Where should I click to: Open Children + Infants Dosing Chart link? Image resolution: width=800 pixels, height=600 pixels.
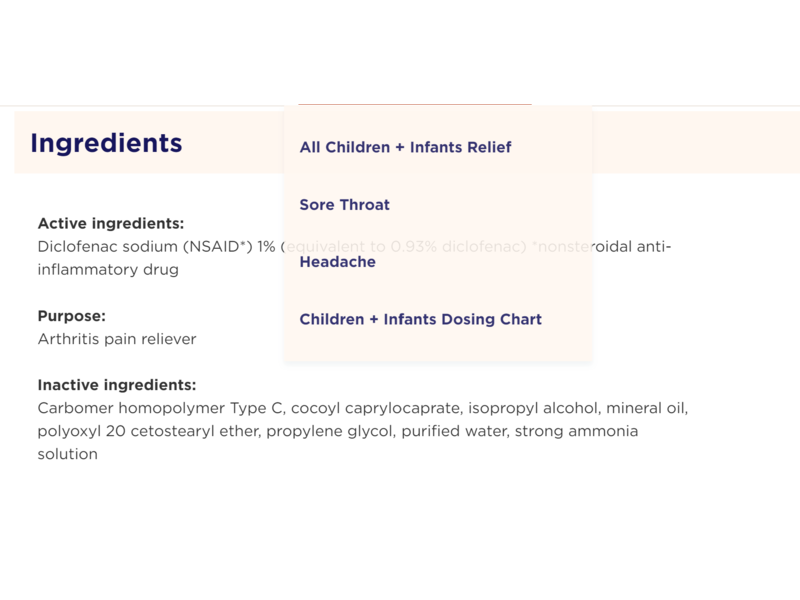420,320
